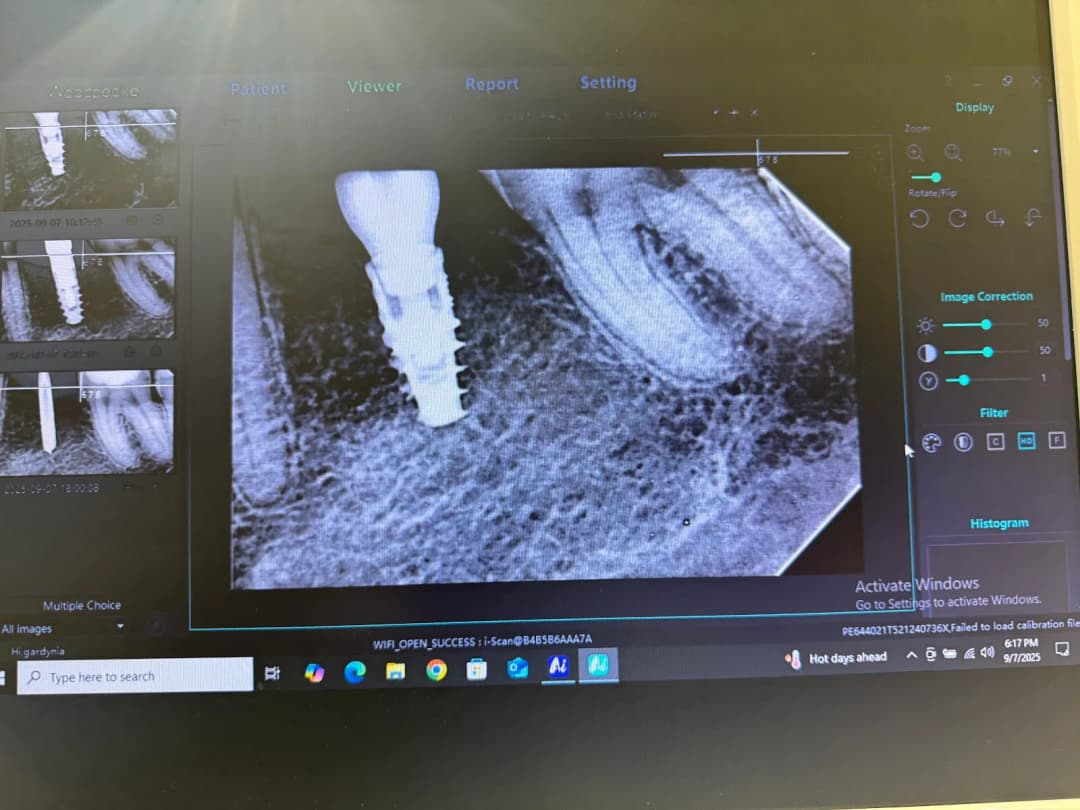Click the Image Correction heading
Screen dimensions: 1080x810
[x=986, y=297]
